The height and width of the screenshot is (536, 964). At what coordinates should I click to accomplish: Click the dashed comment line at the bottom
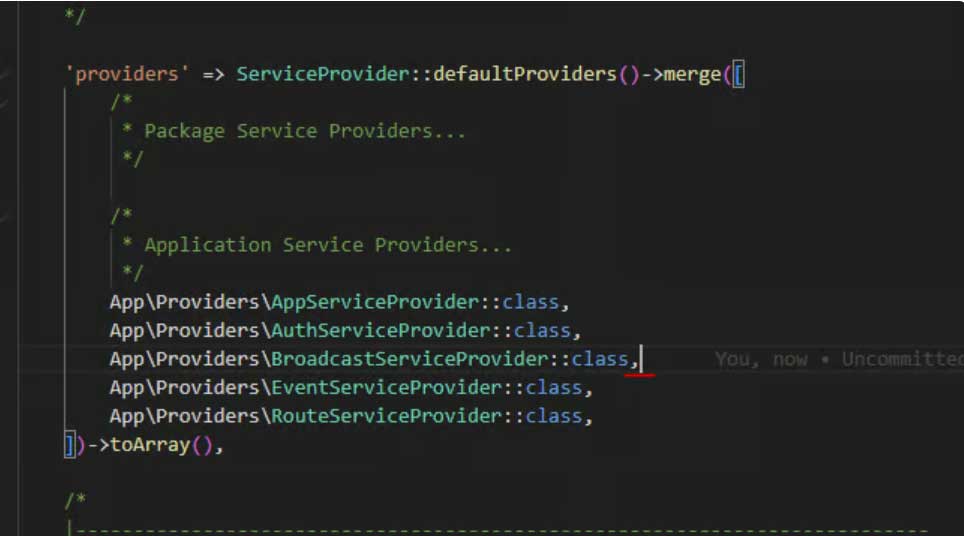[500, 529]
